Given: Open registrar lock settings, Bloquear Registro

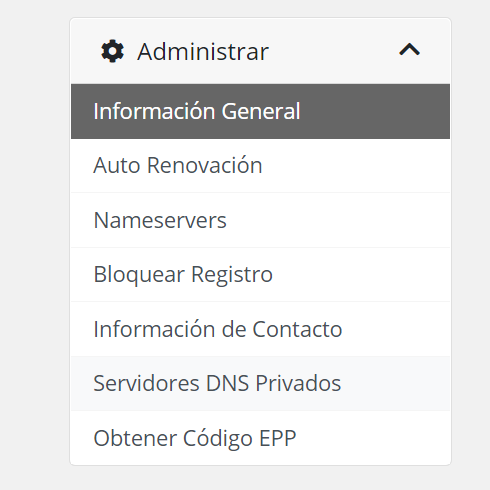Looking at the screenshot, I should point(260,275).
